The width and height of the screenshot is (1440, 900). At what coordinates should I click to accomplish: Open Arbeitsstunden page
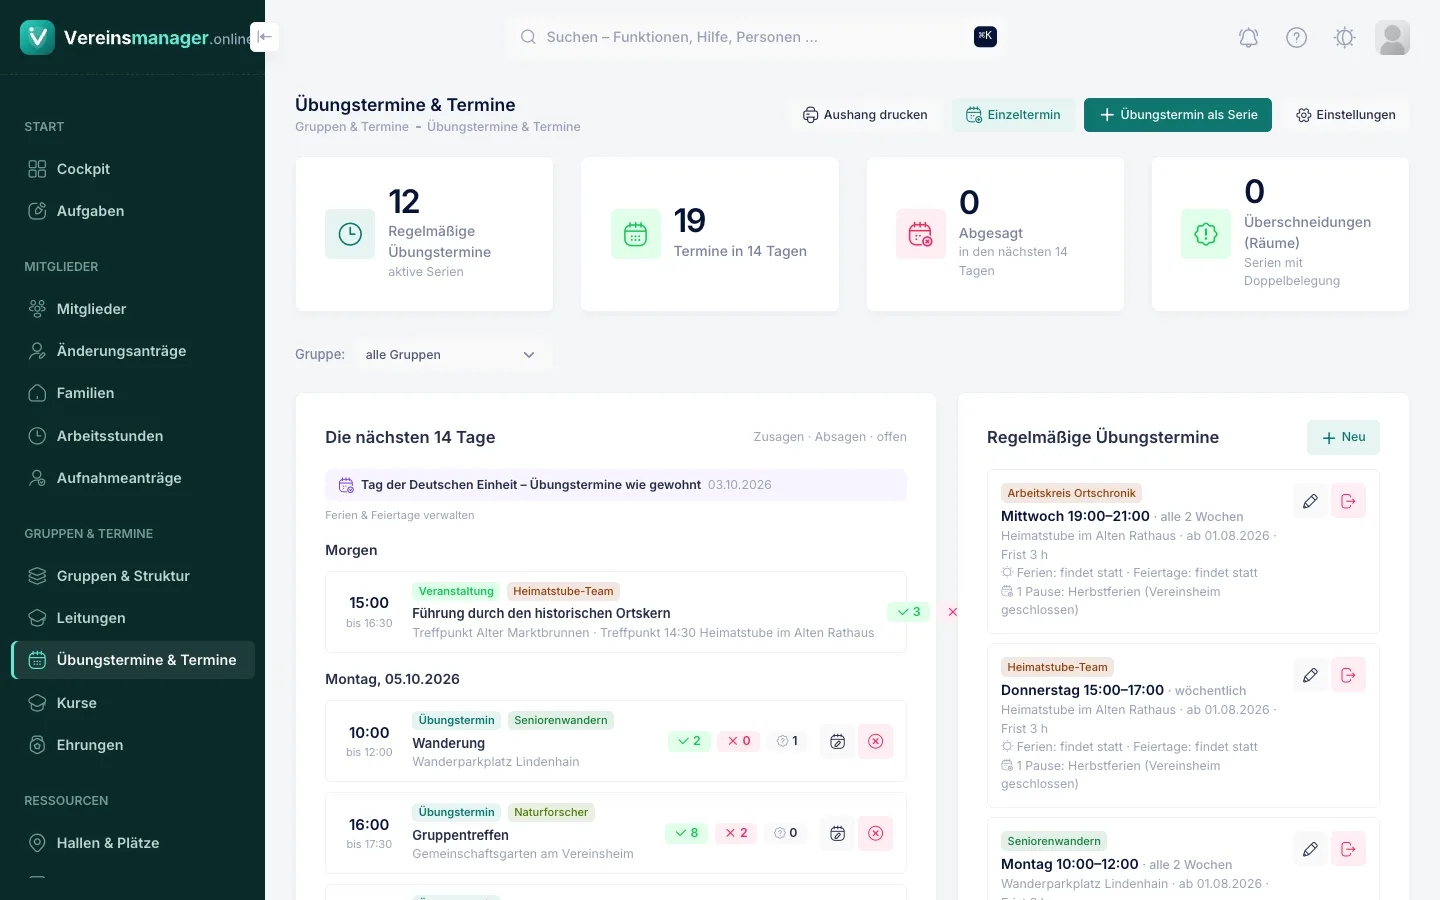[x=133, y=436]
